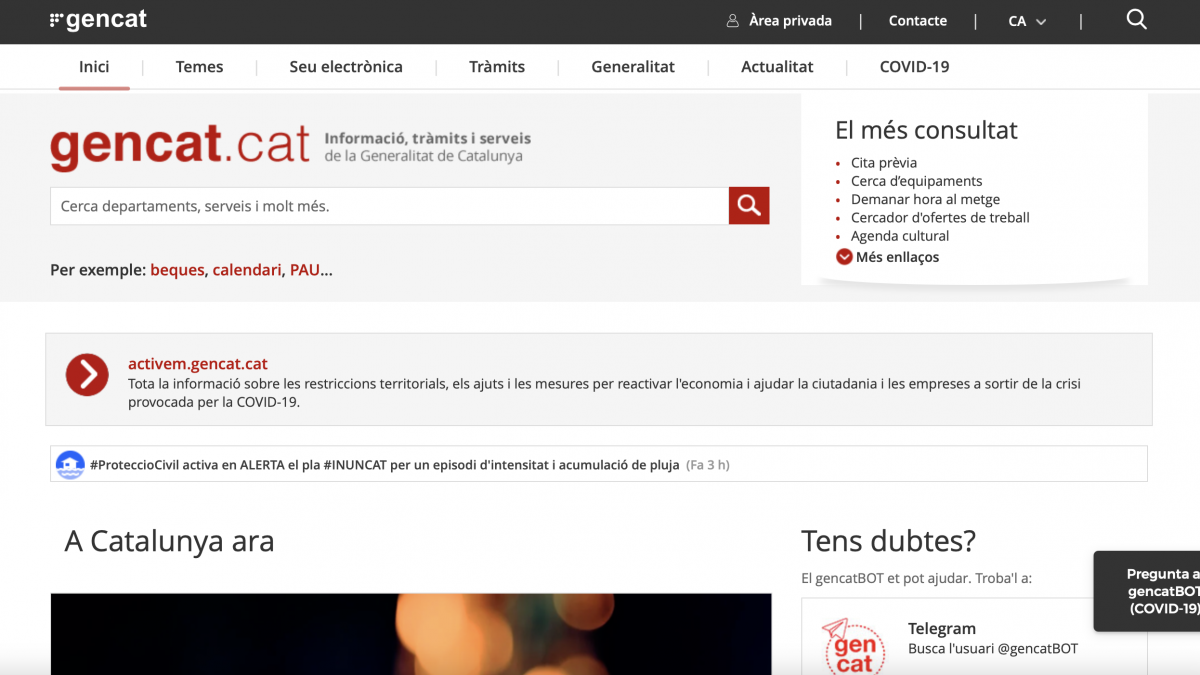Open Demanar hora al metge link

click(x=926, y=199)
